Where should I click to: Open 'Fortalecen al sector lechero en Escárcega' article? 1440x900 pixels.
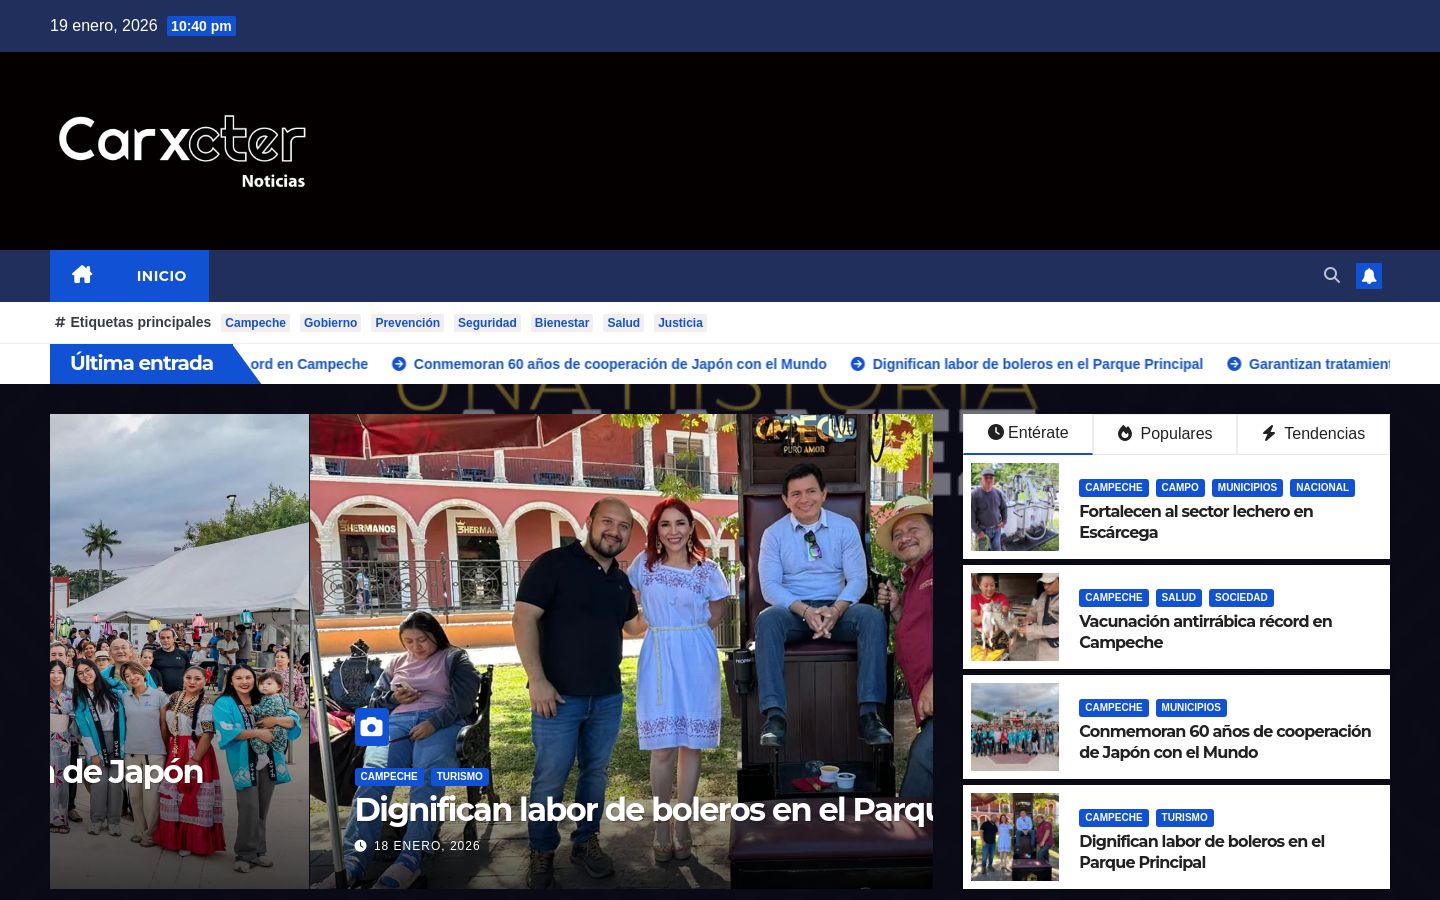(1195, 521)
